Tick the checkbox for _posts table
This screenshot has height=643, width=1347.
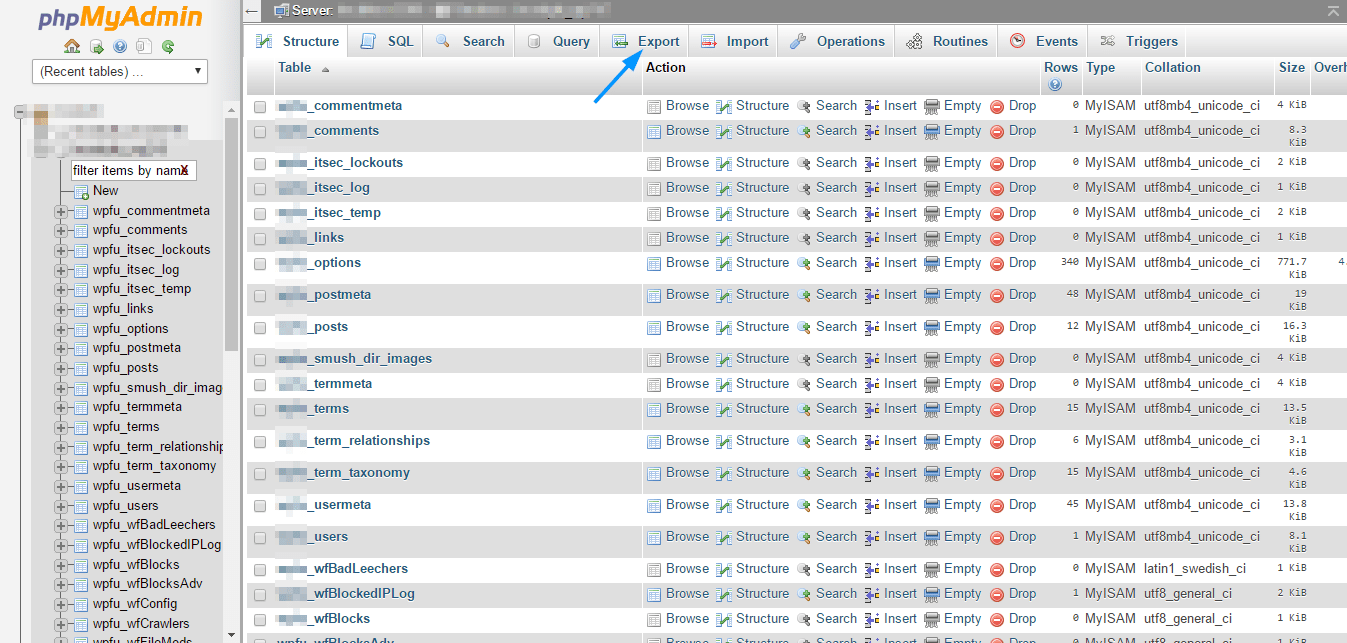[260, 328]
